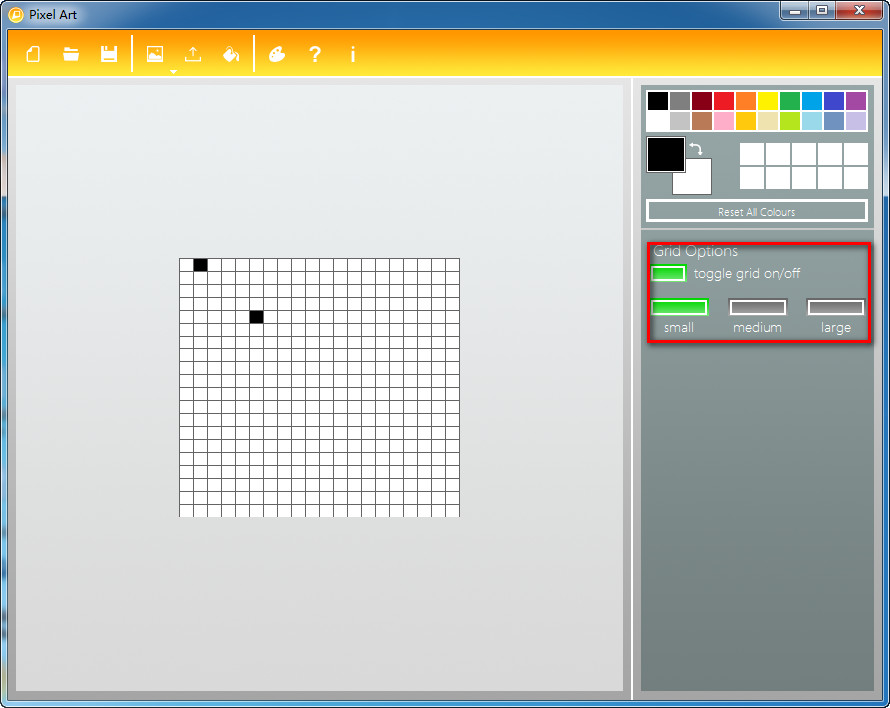Click the export upload icon
Viewport: 890px width, 708px height.
point(193,54)
